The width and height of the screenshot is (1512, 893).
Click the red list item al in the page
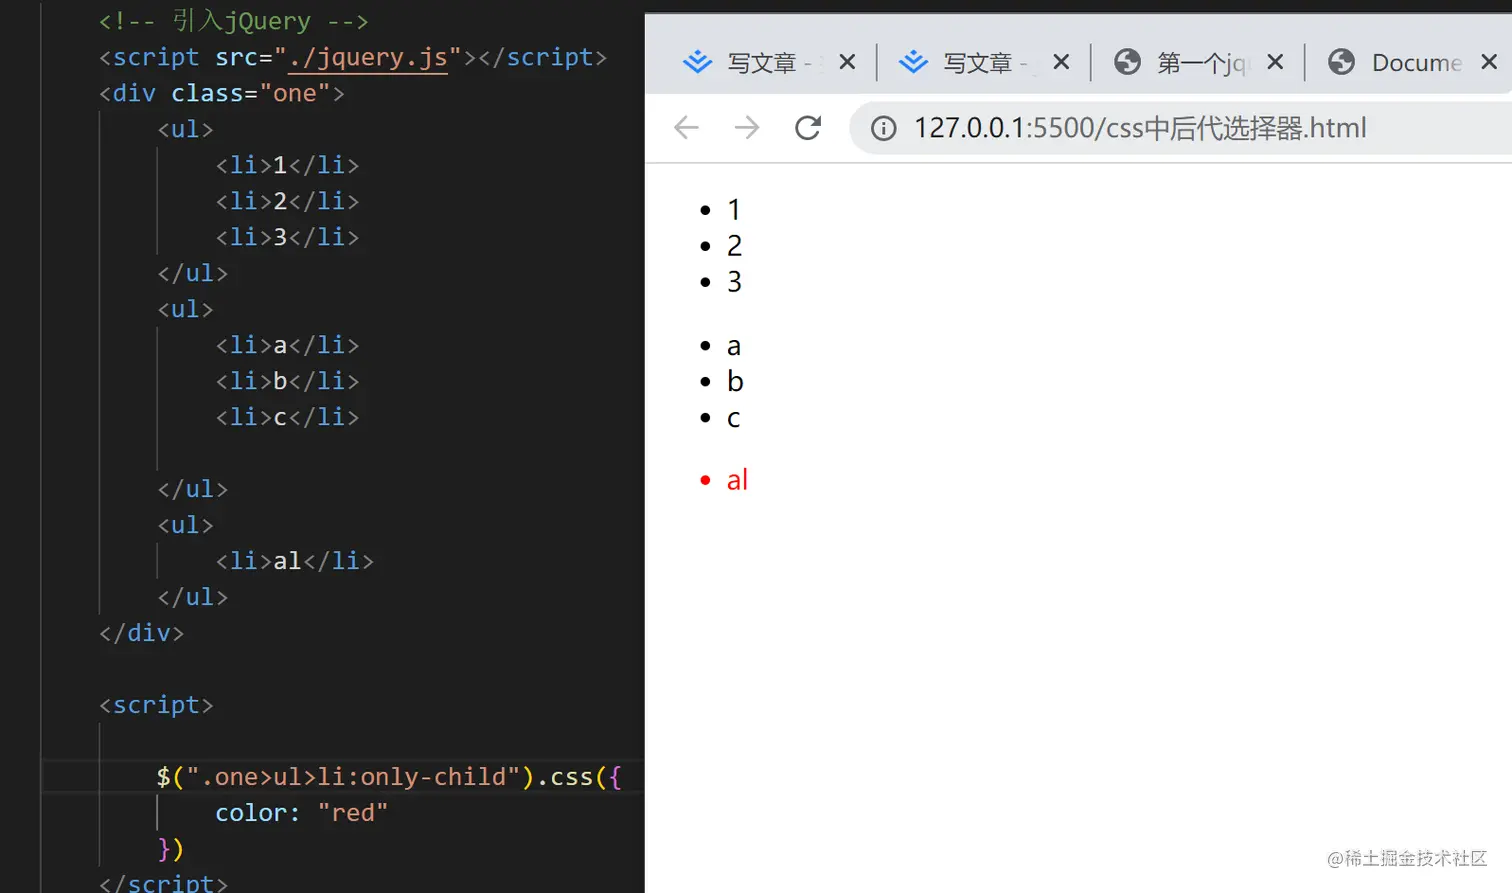737,479
